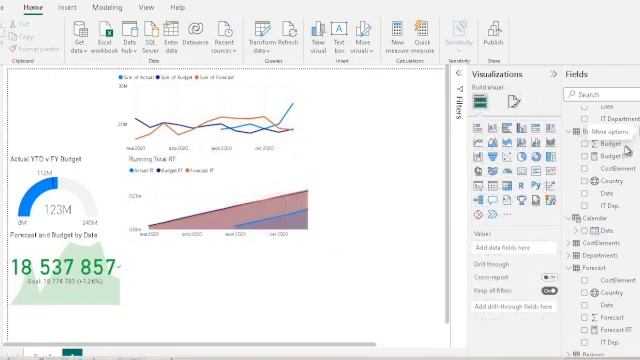This screenshot has height=360, width=640.
Task: Select the Matrix visual
Action: 507,186
